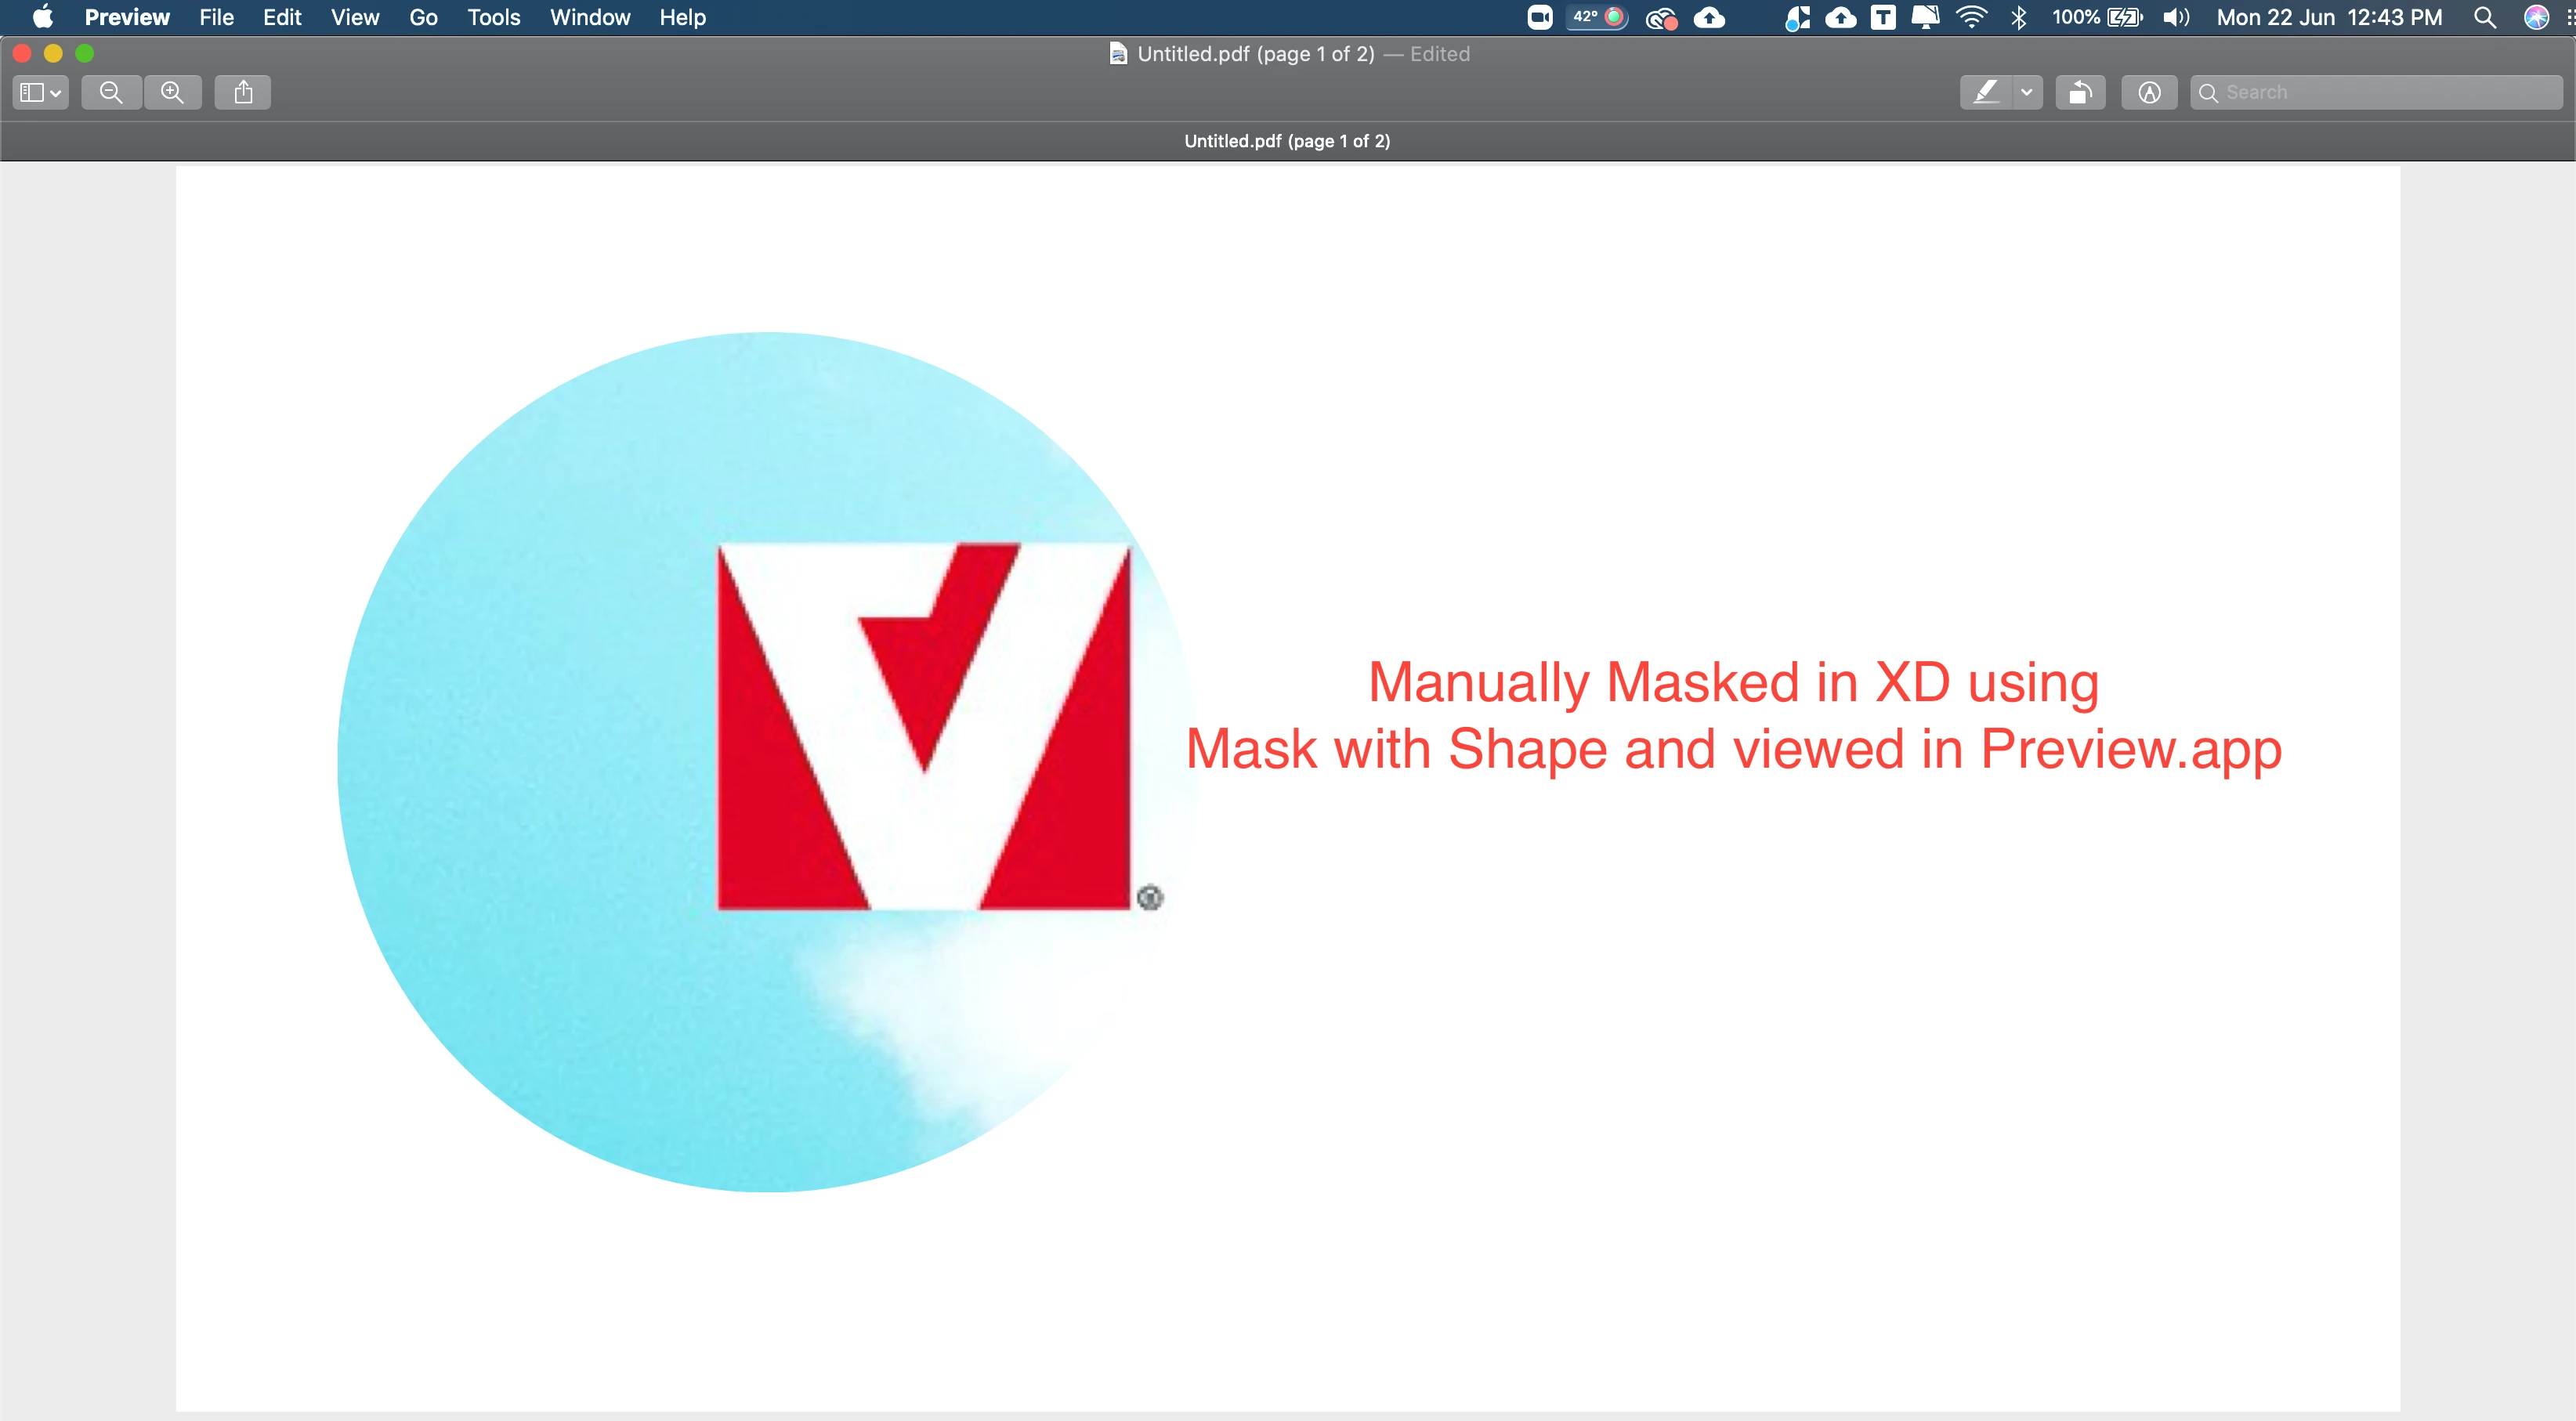The image size is (2576, 1421).
Task: Expand the highlight color dropdown arrow
Action: (2027, 93)
